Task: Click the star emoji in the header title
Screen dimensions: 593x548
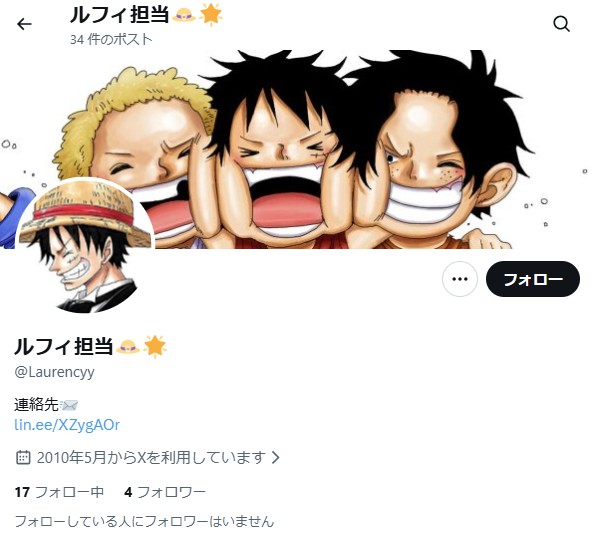Action: (x=211, y=14)
